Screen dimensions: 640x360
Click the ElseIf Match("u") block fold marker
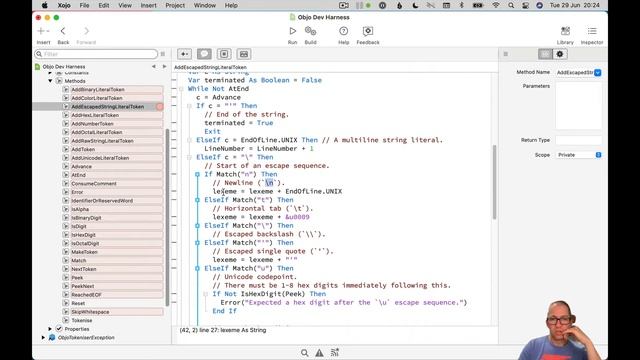[x=198, y=269]
